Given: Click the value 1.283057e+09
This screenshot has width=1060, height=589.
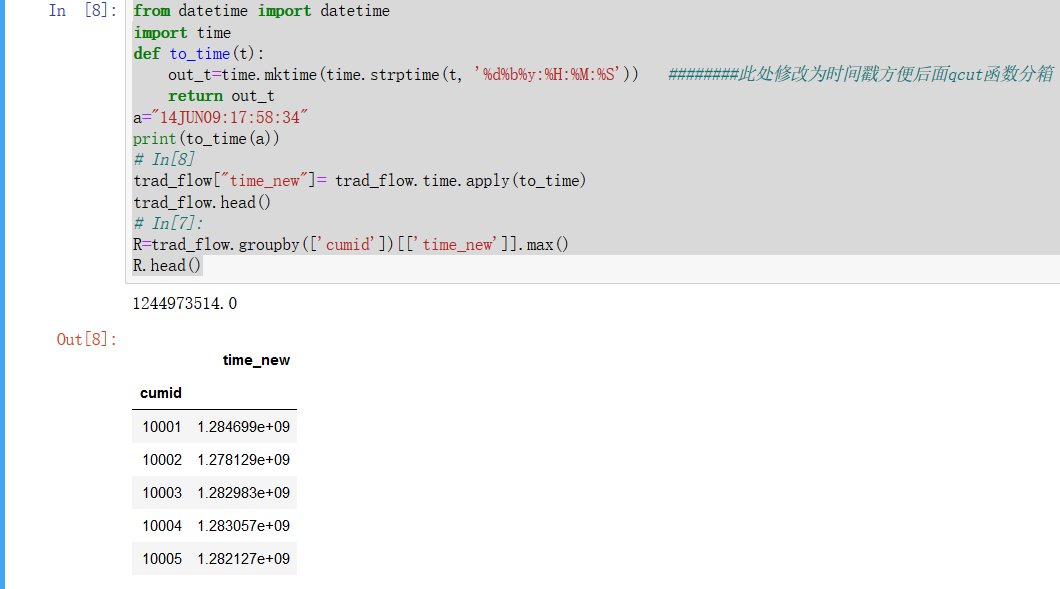Looking at the screenshot, I should coord(243,525).
